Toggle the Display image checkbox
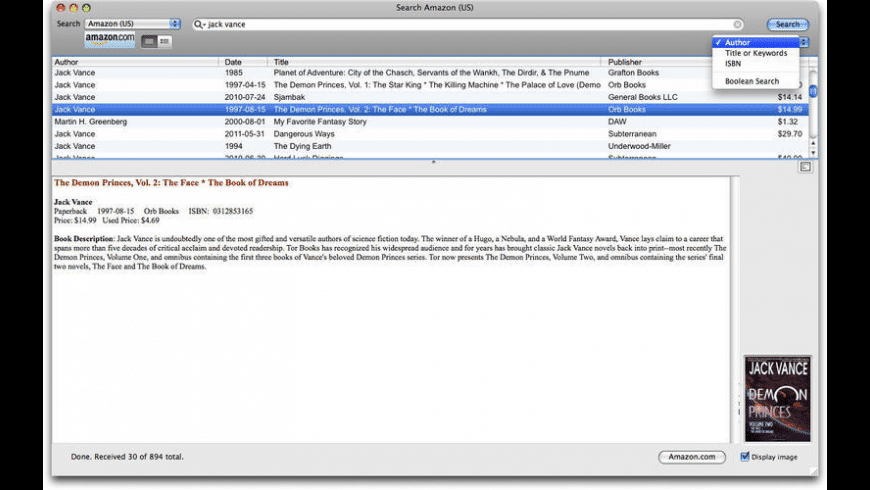 (x=745, y=457)
